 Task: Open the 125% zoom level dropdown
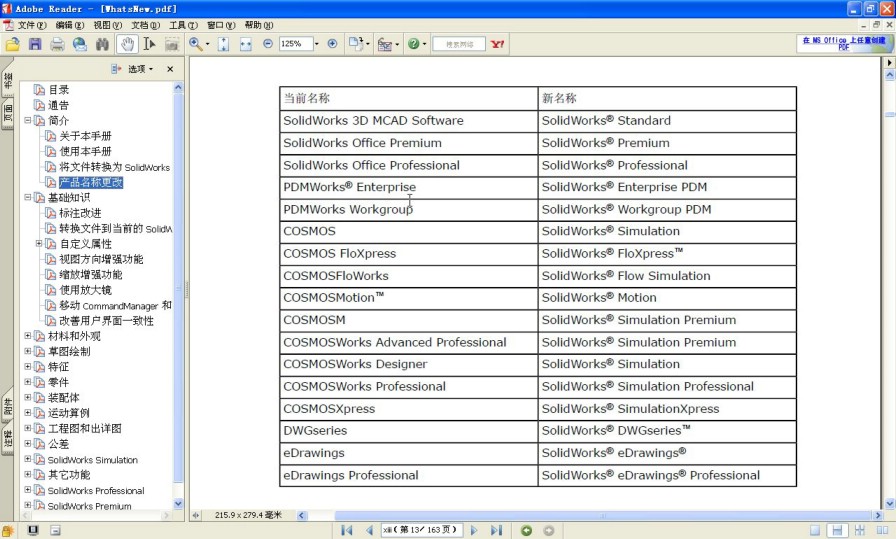tap(317, 44)
